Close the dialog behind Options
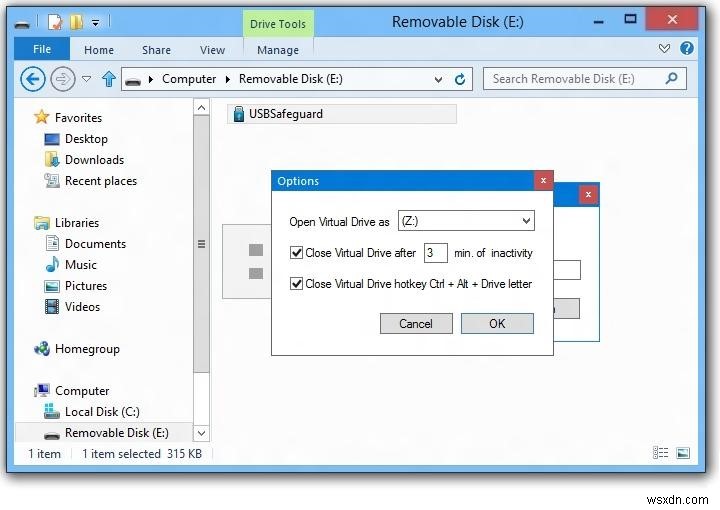 [x=588, y=195]
